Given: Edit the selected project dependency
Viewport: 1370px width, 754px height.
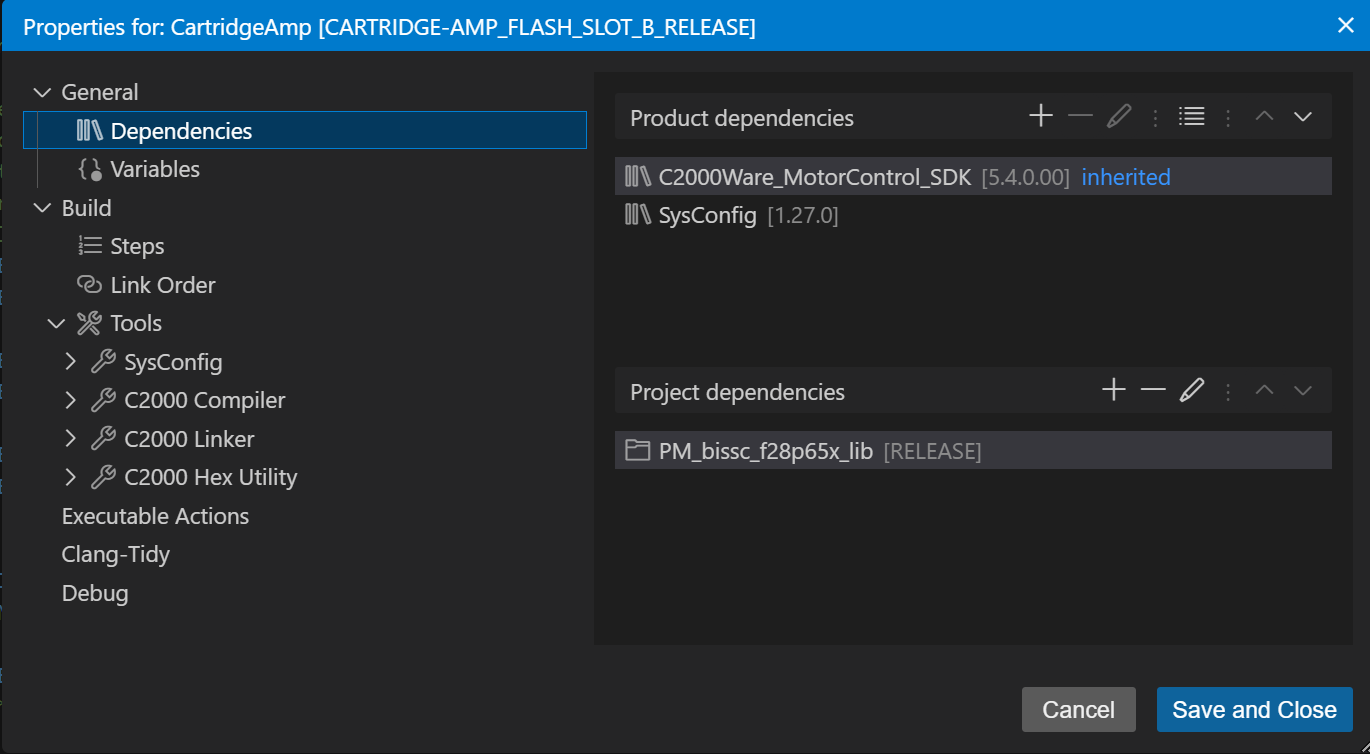Looking at the screenshot, I should tap(1191, 390).
